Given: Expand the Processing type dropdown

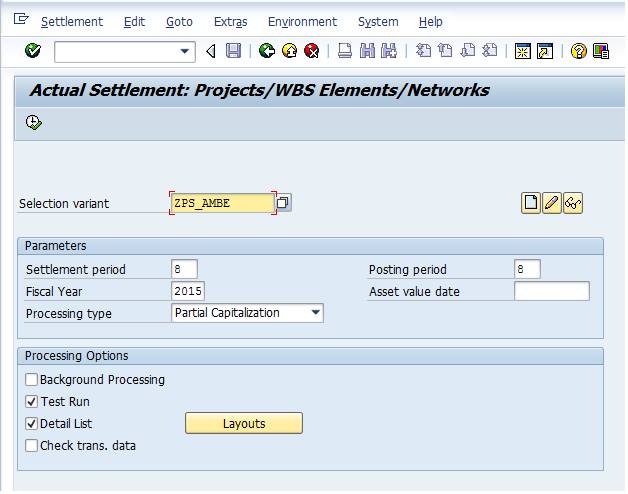Looking at the screenshot, I should pyautogui.click(x=316, y=313).
